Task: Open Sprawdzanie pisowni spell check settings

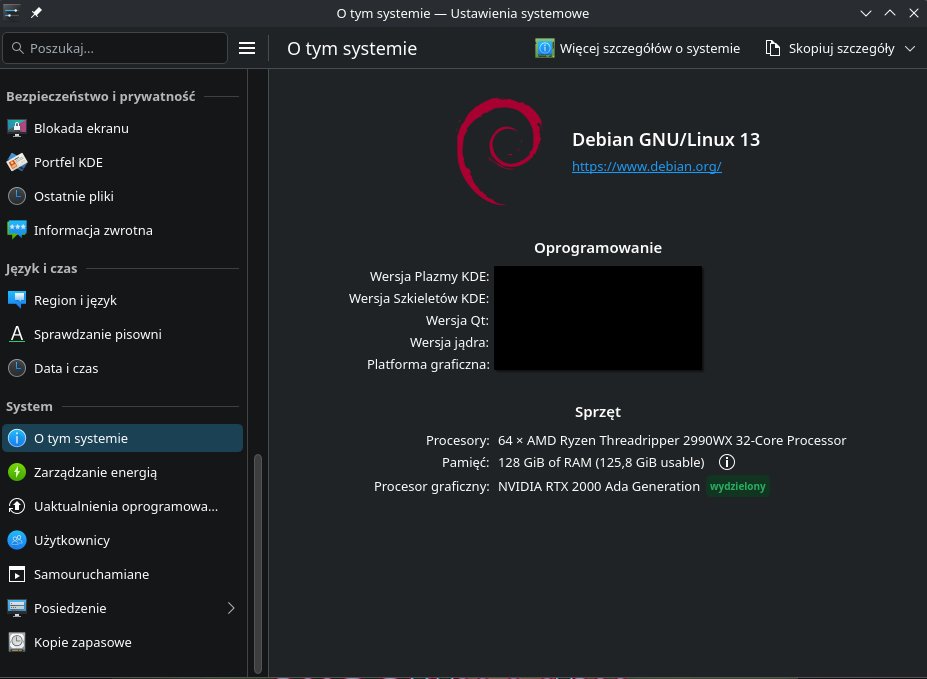Action: click(x=122, y=334)
